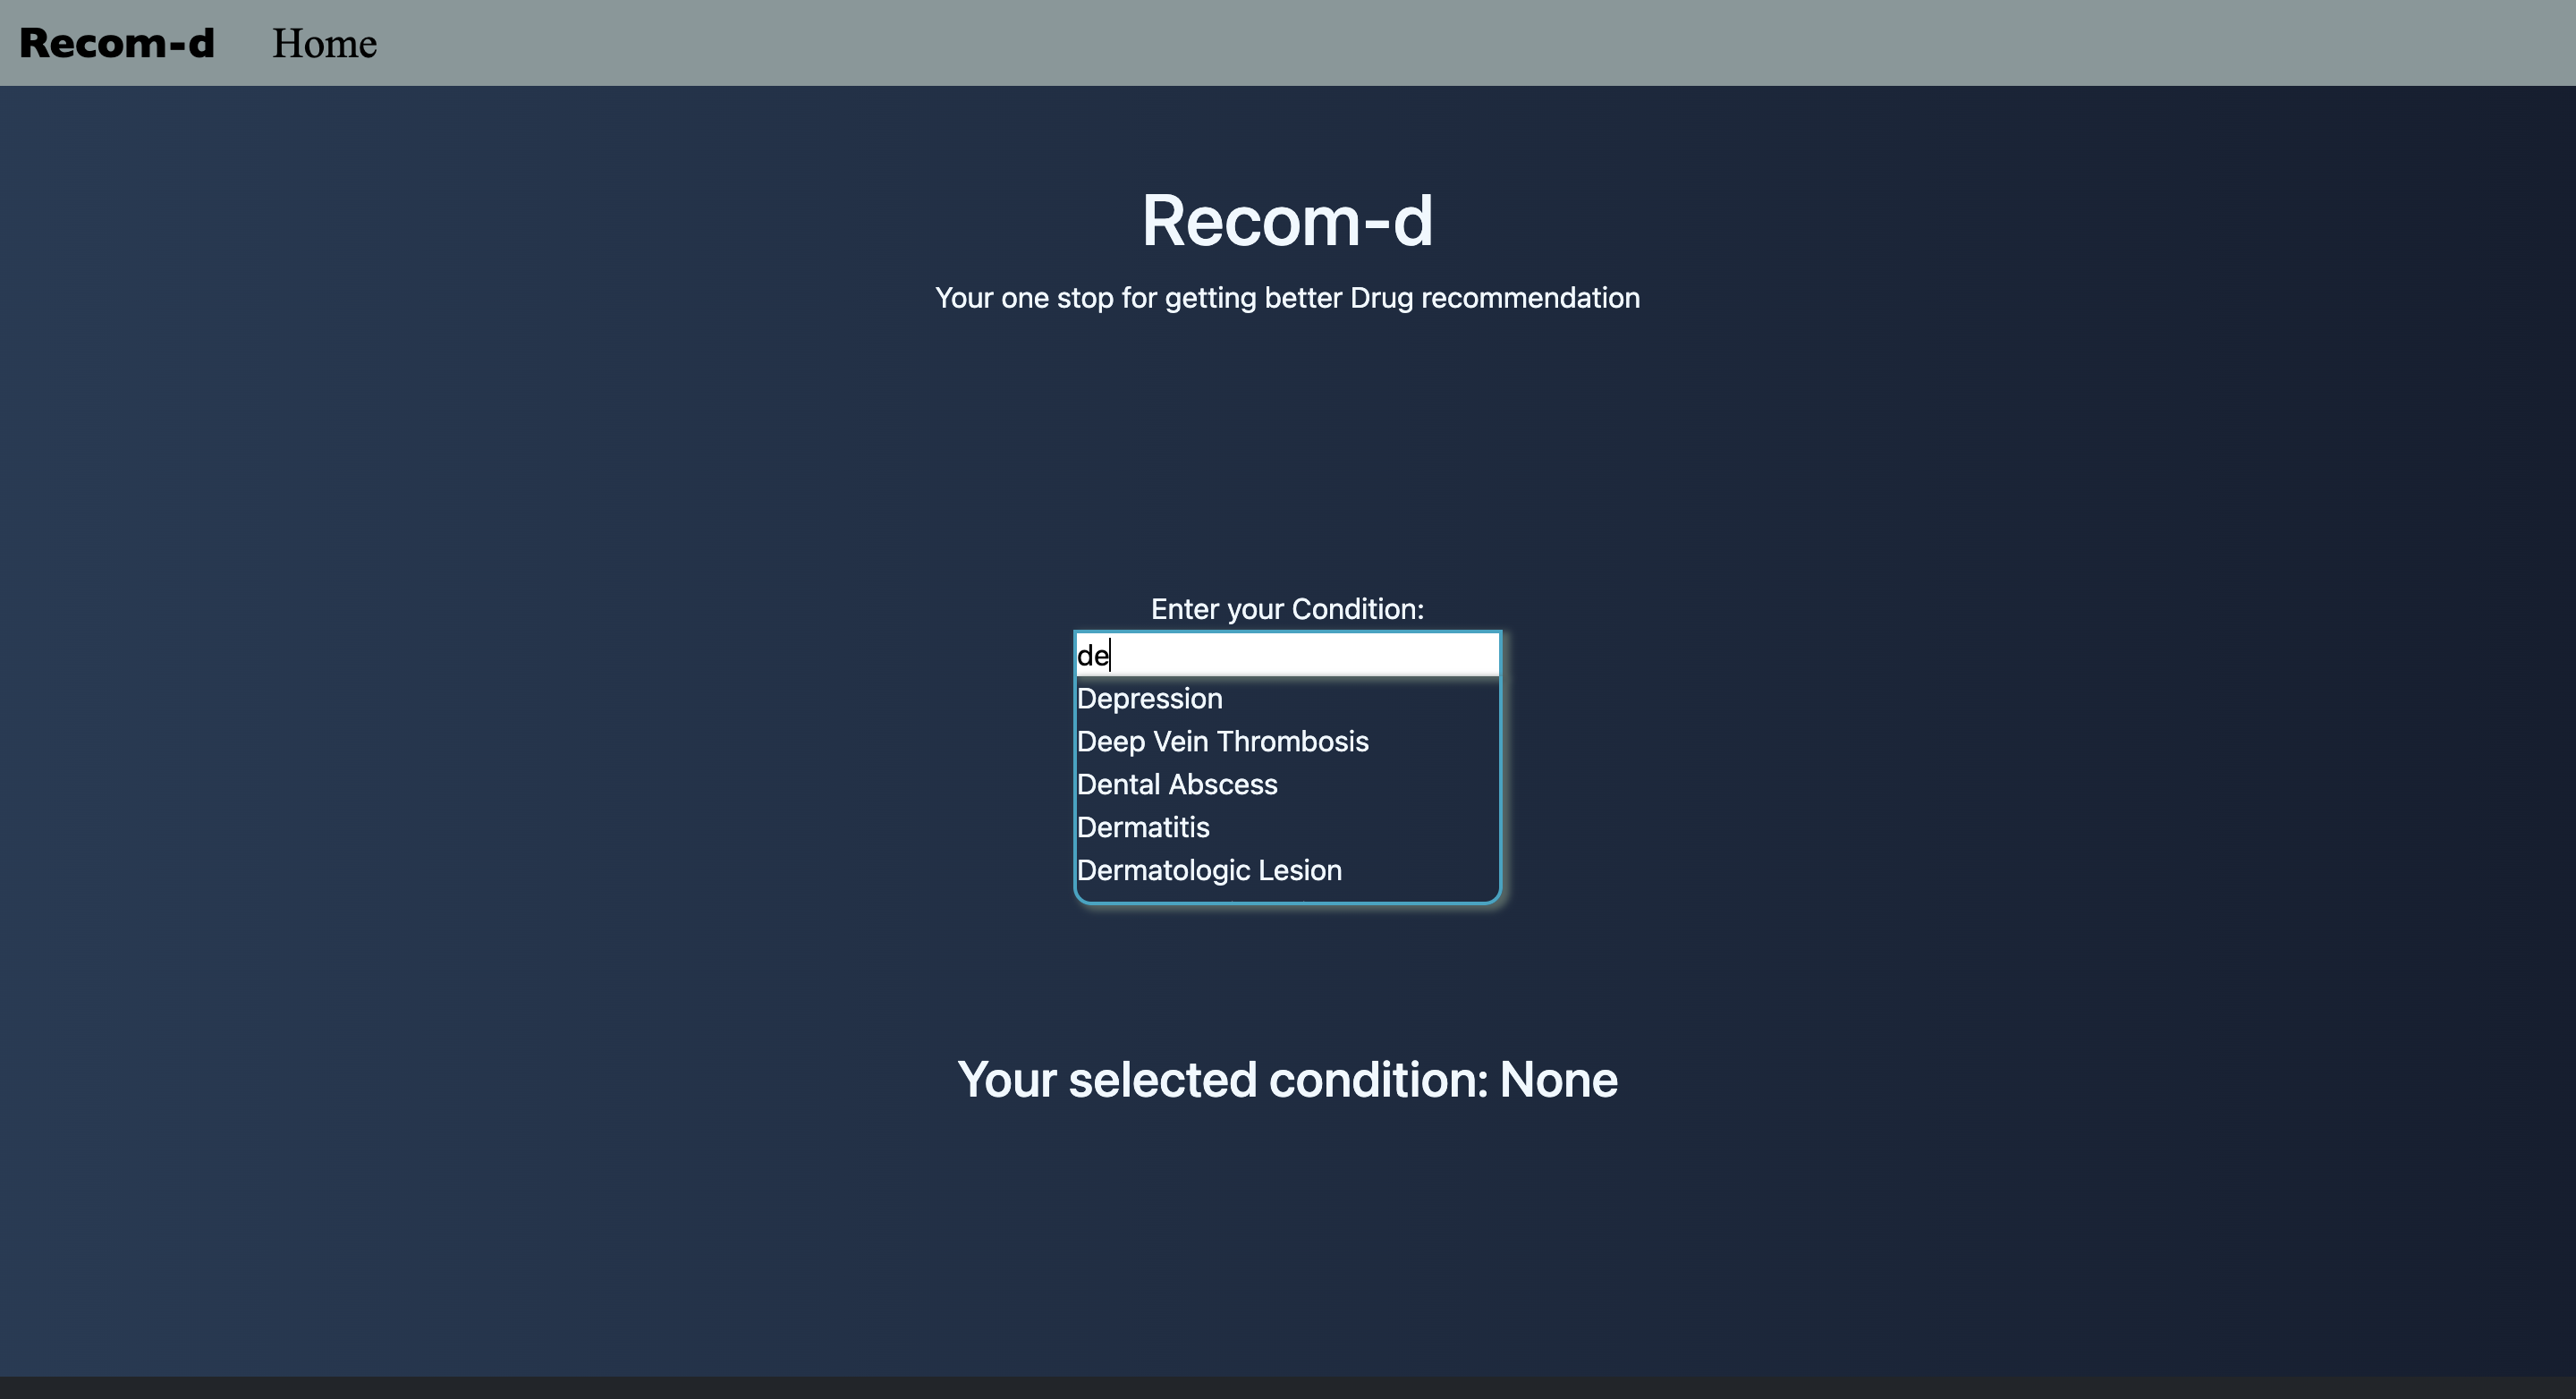The image size is (2576, 1399).
Task: Click blank area below Dermatologic Lesion in list
Action: [x=1287, y=894]
